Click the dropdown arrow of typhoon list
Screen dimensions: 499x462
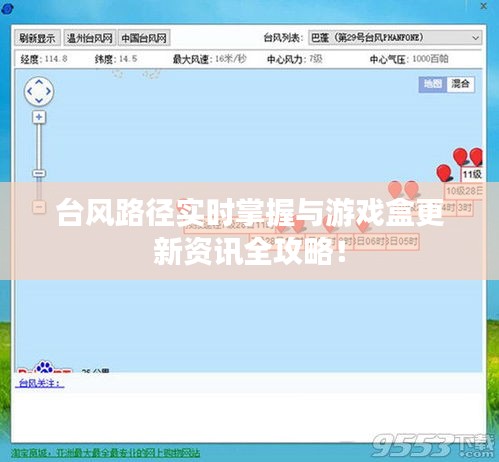(x=476, y=38)
